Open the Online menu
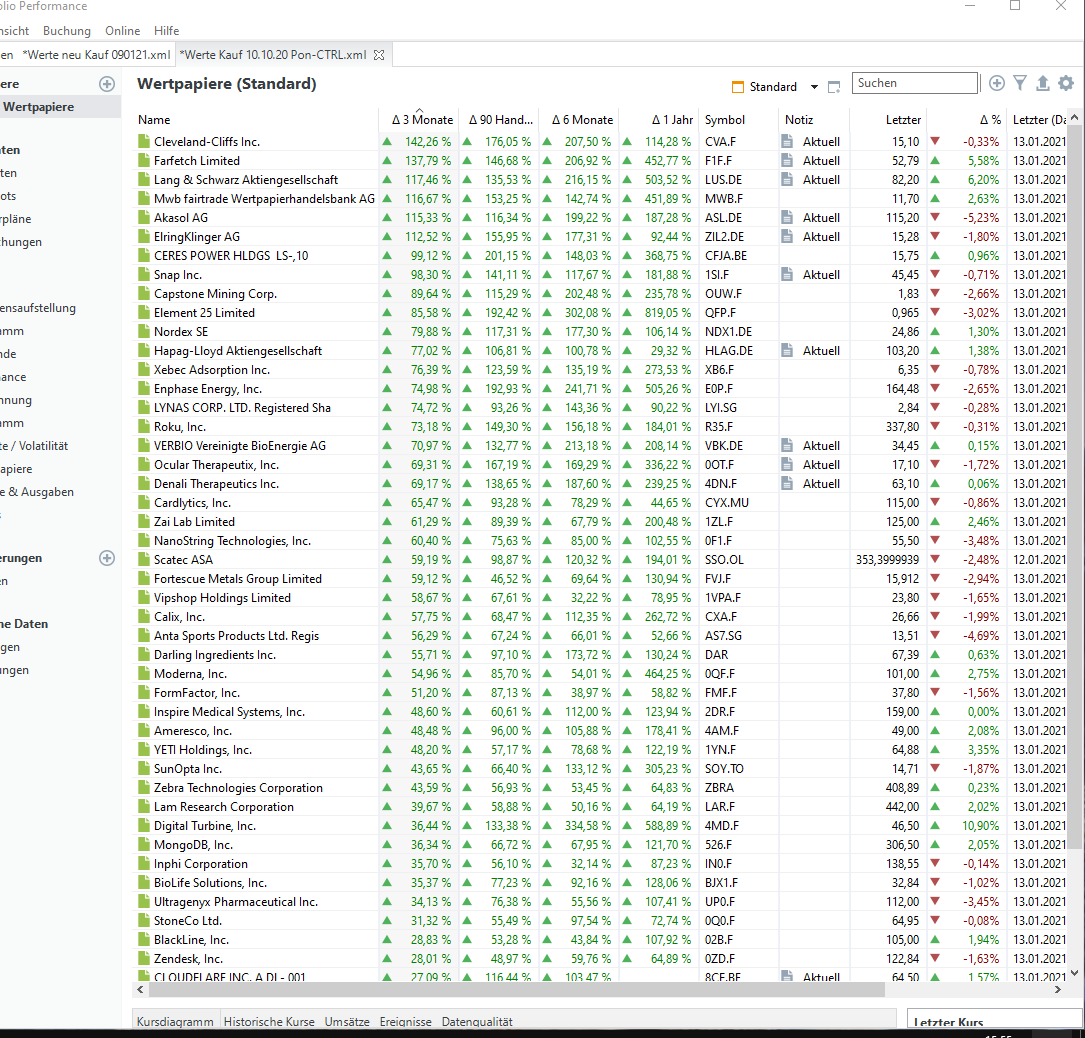The height and width of the screenshot is (1038, 1085). [x=122, y=30]
